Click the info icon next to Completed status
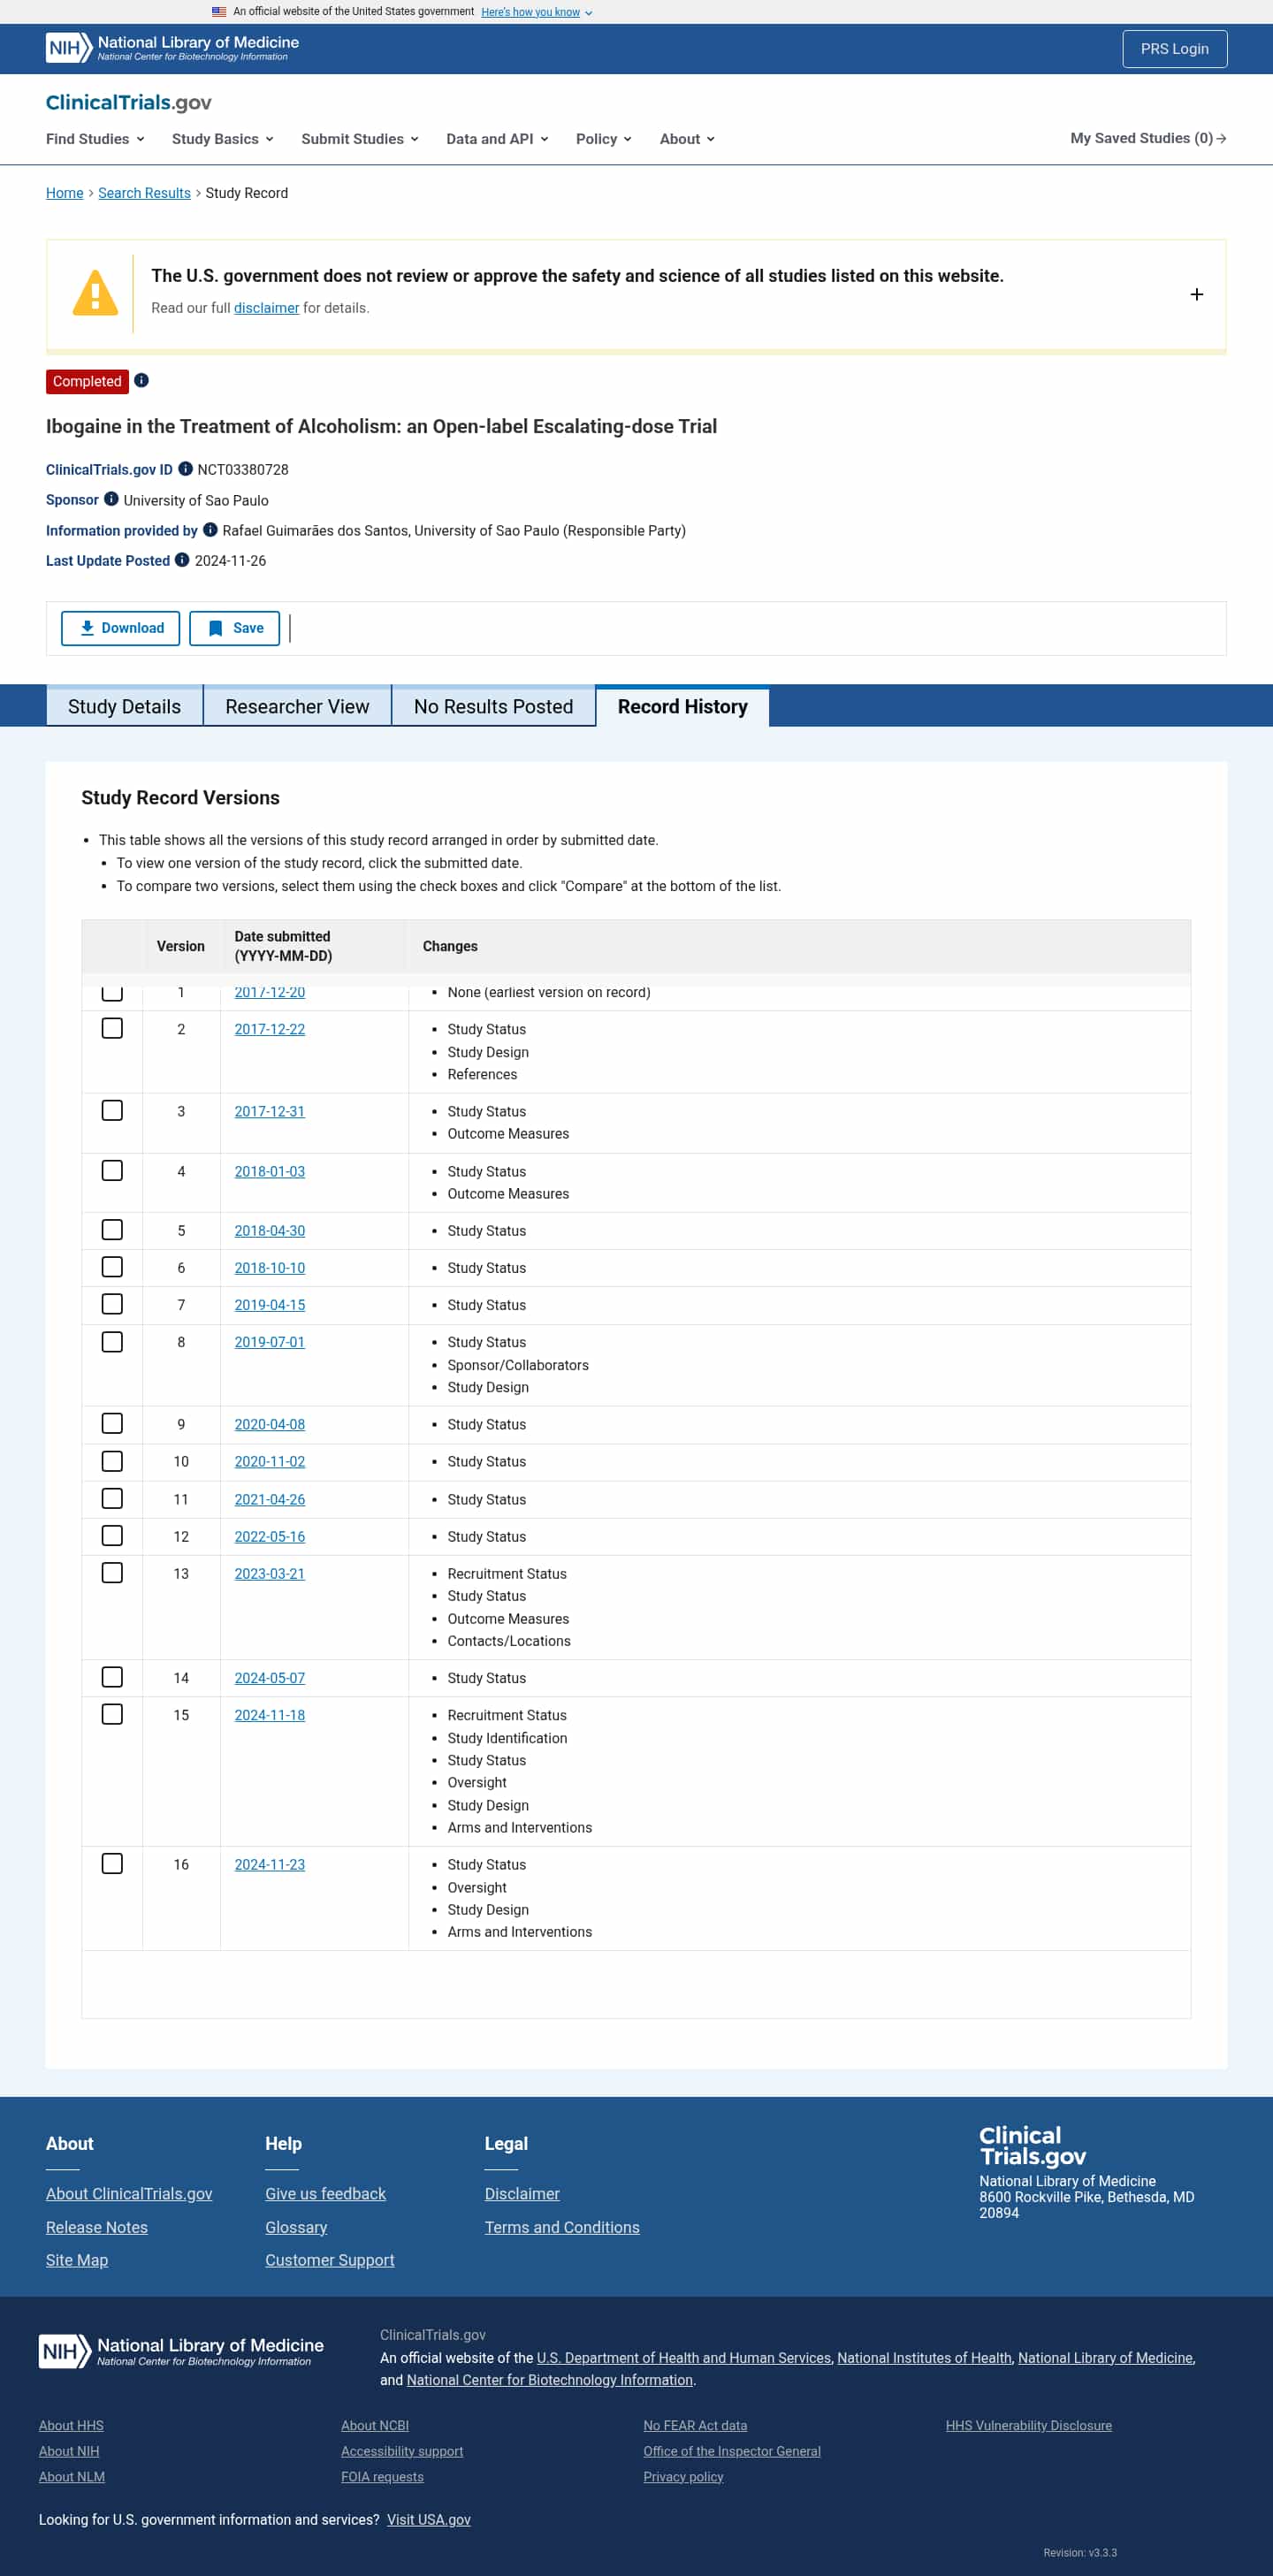 click(141, 380)
